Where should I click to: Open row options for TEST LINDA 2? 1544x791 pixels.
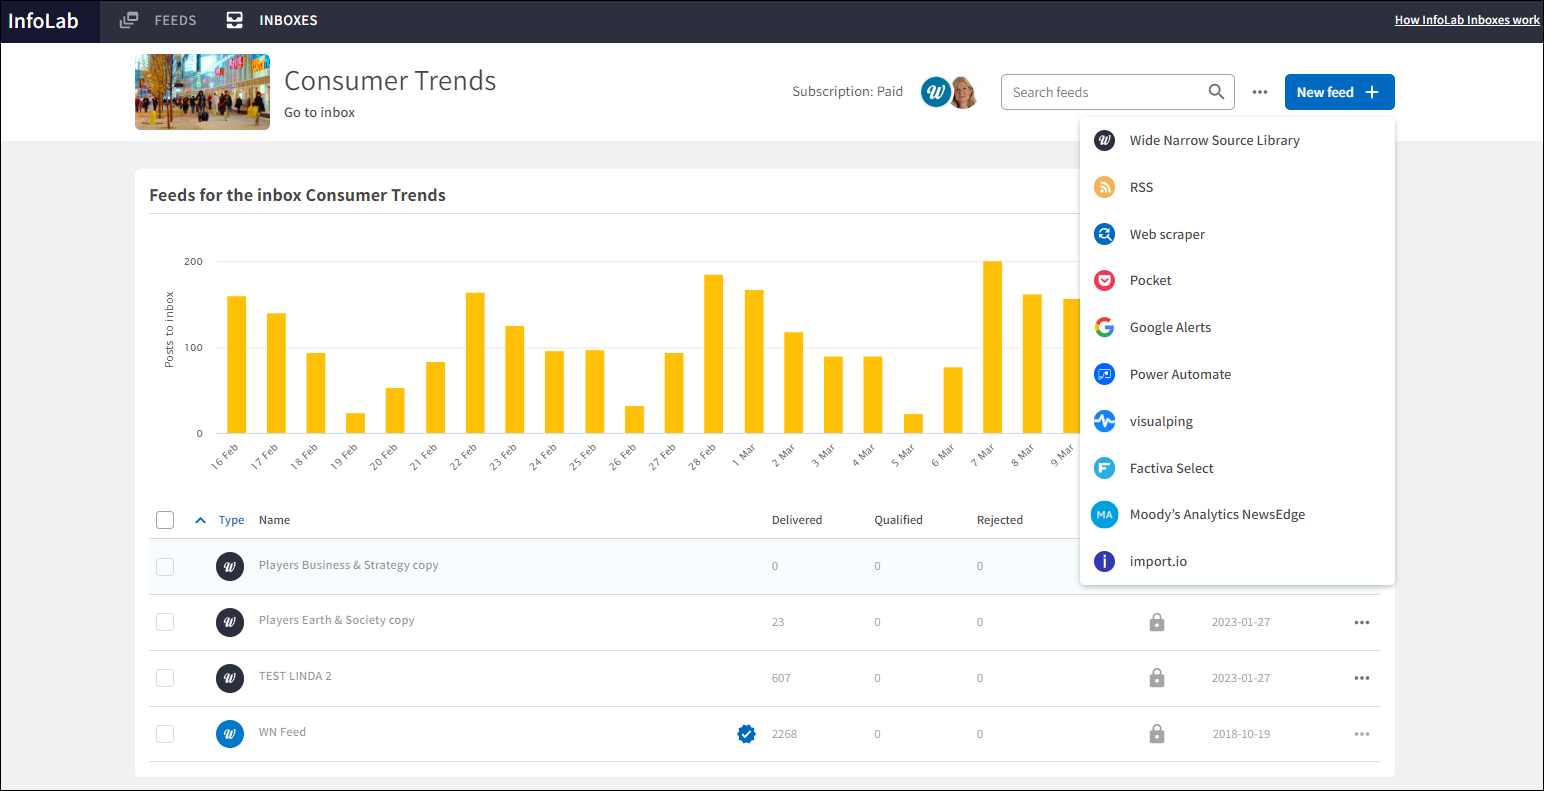[1361, 678]
